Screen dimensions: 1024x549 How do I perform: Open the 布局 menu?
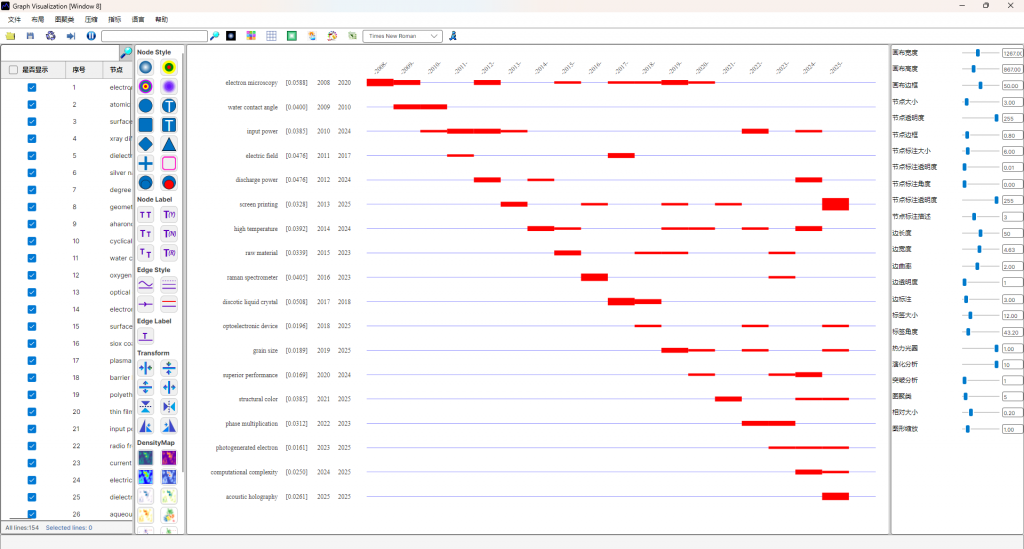coord(37,19)
